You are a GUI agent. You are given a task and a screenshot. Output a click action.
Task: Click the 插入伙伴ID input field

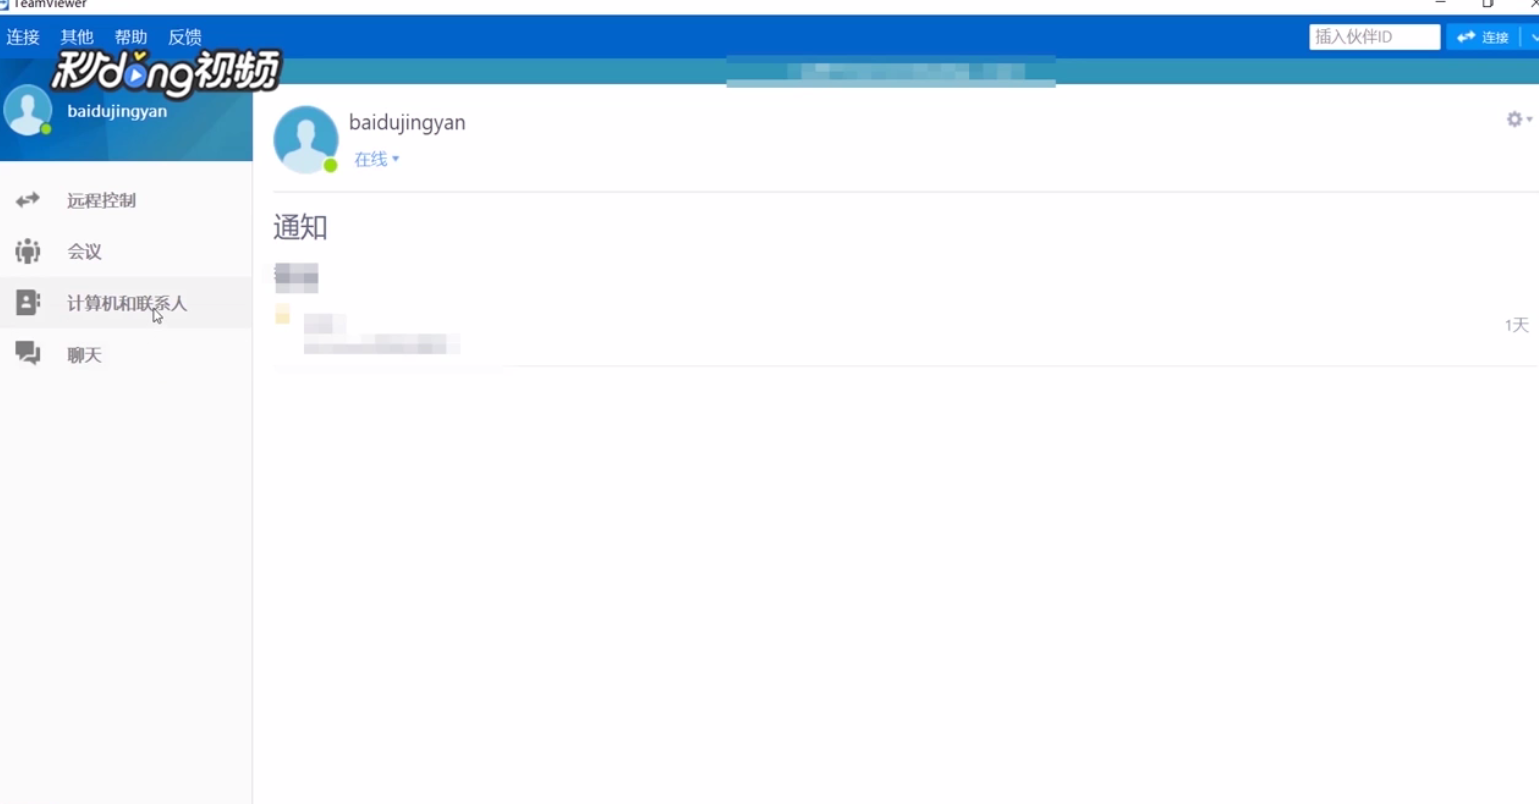(1374, 37)
